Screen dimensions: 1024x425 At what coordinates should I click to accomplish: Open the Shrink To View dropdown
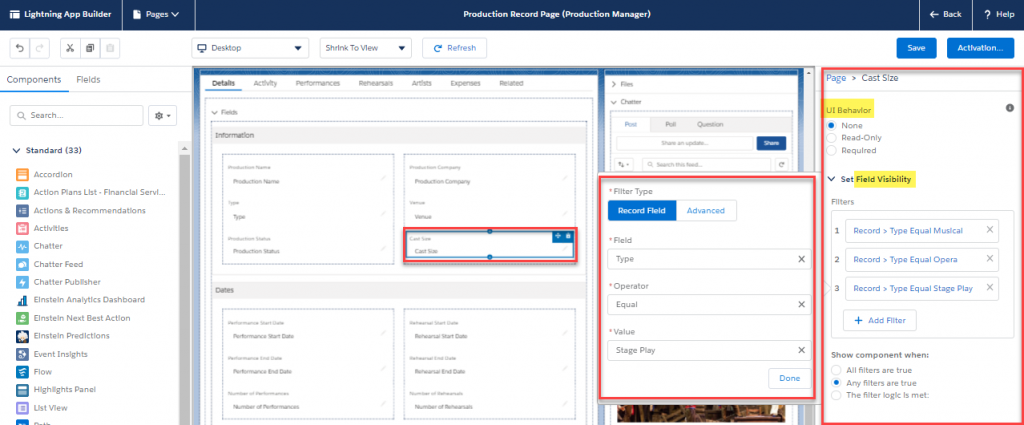(x=366, y=48)
